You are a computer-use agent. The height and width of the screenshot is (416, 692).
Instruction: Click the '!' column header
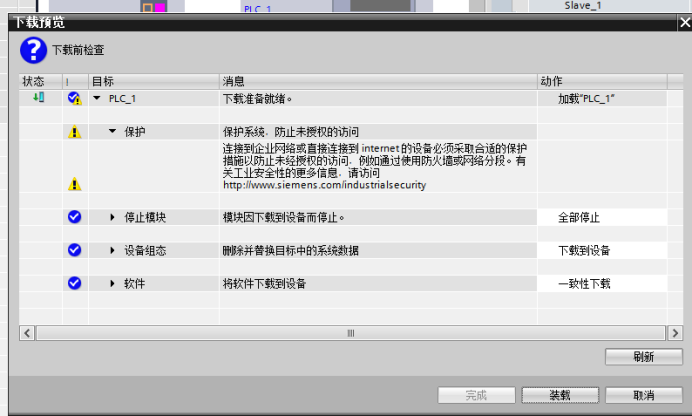pyautogui.click(x=75, y=81)
